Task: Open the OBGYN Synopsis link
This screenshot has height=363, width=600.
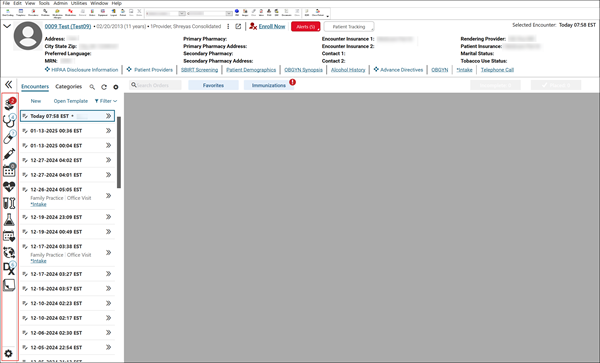Action: (x=303, y=70)
